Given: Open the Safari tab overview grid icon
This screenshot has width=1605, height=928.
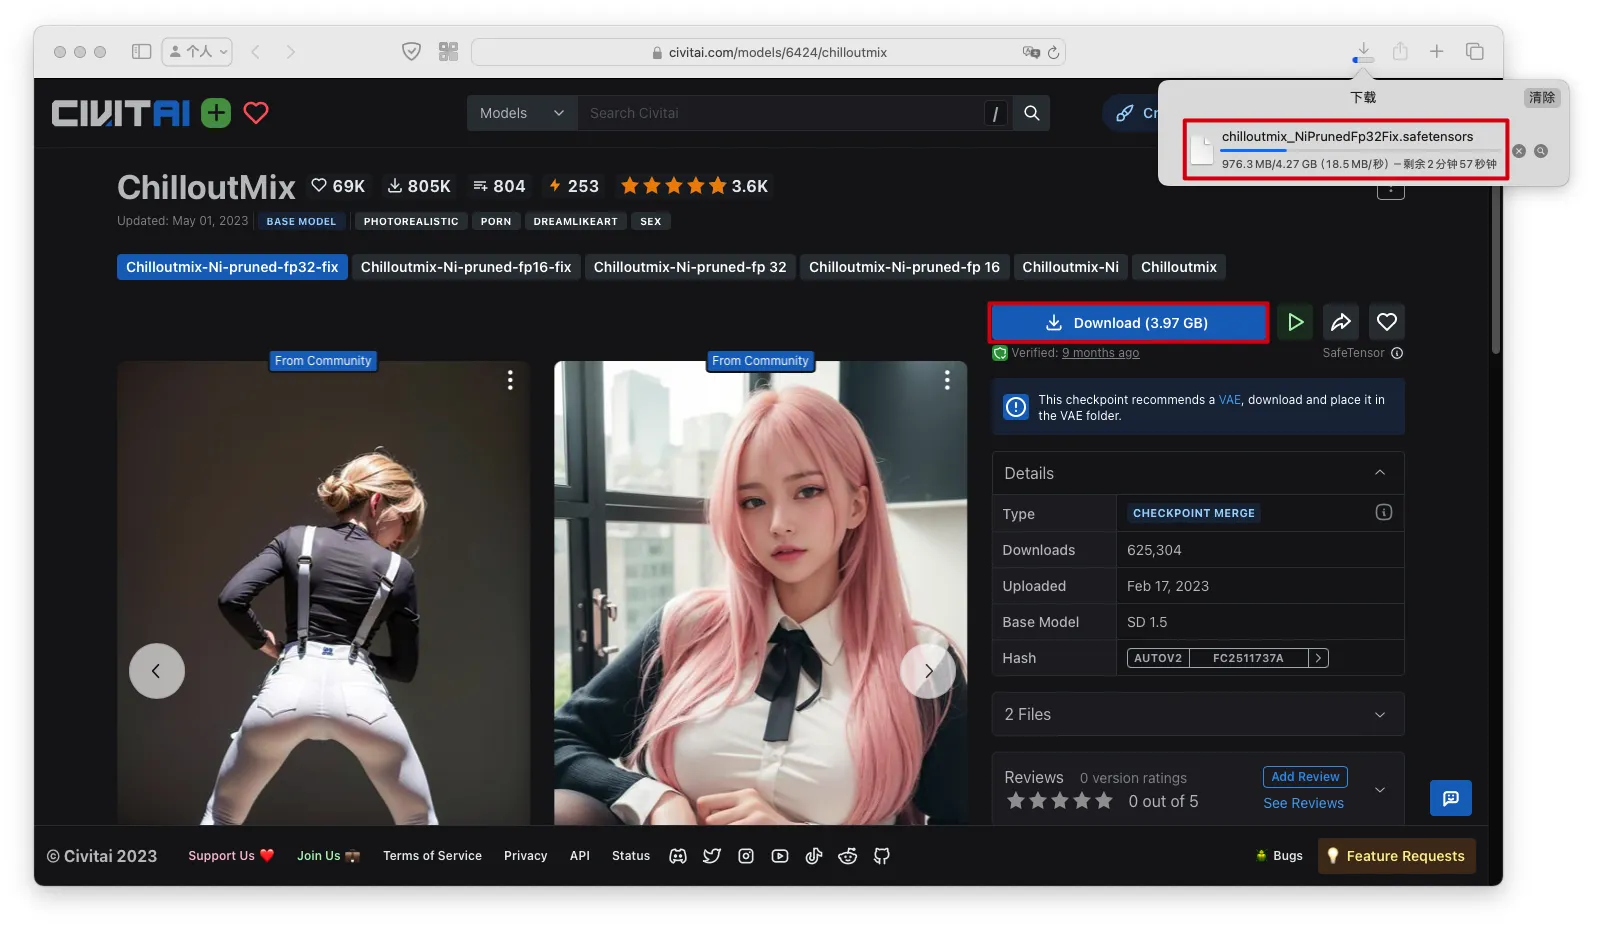Looking at the screenshot, I should [x=448, y=51].
